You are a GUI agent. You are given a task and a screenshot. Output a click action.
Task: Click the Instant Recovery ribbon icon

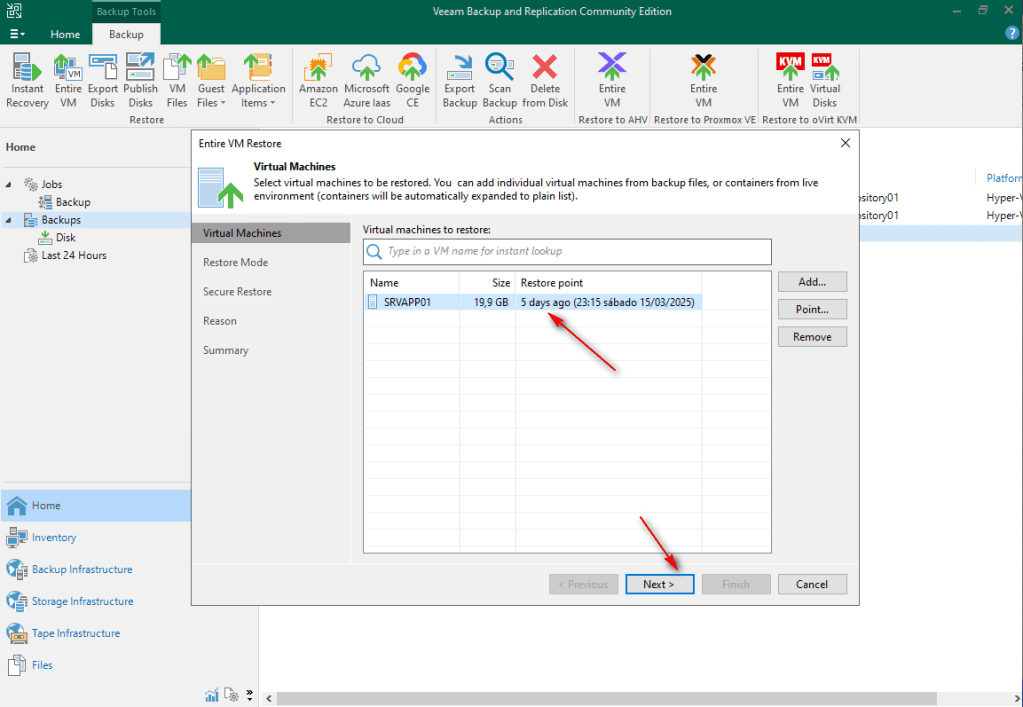pos(27,80)
